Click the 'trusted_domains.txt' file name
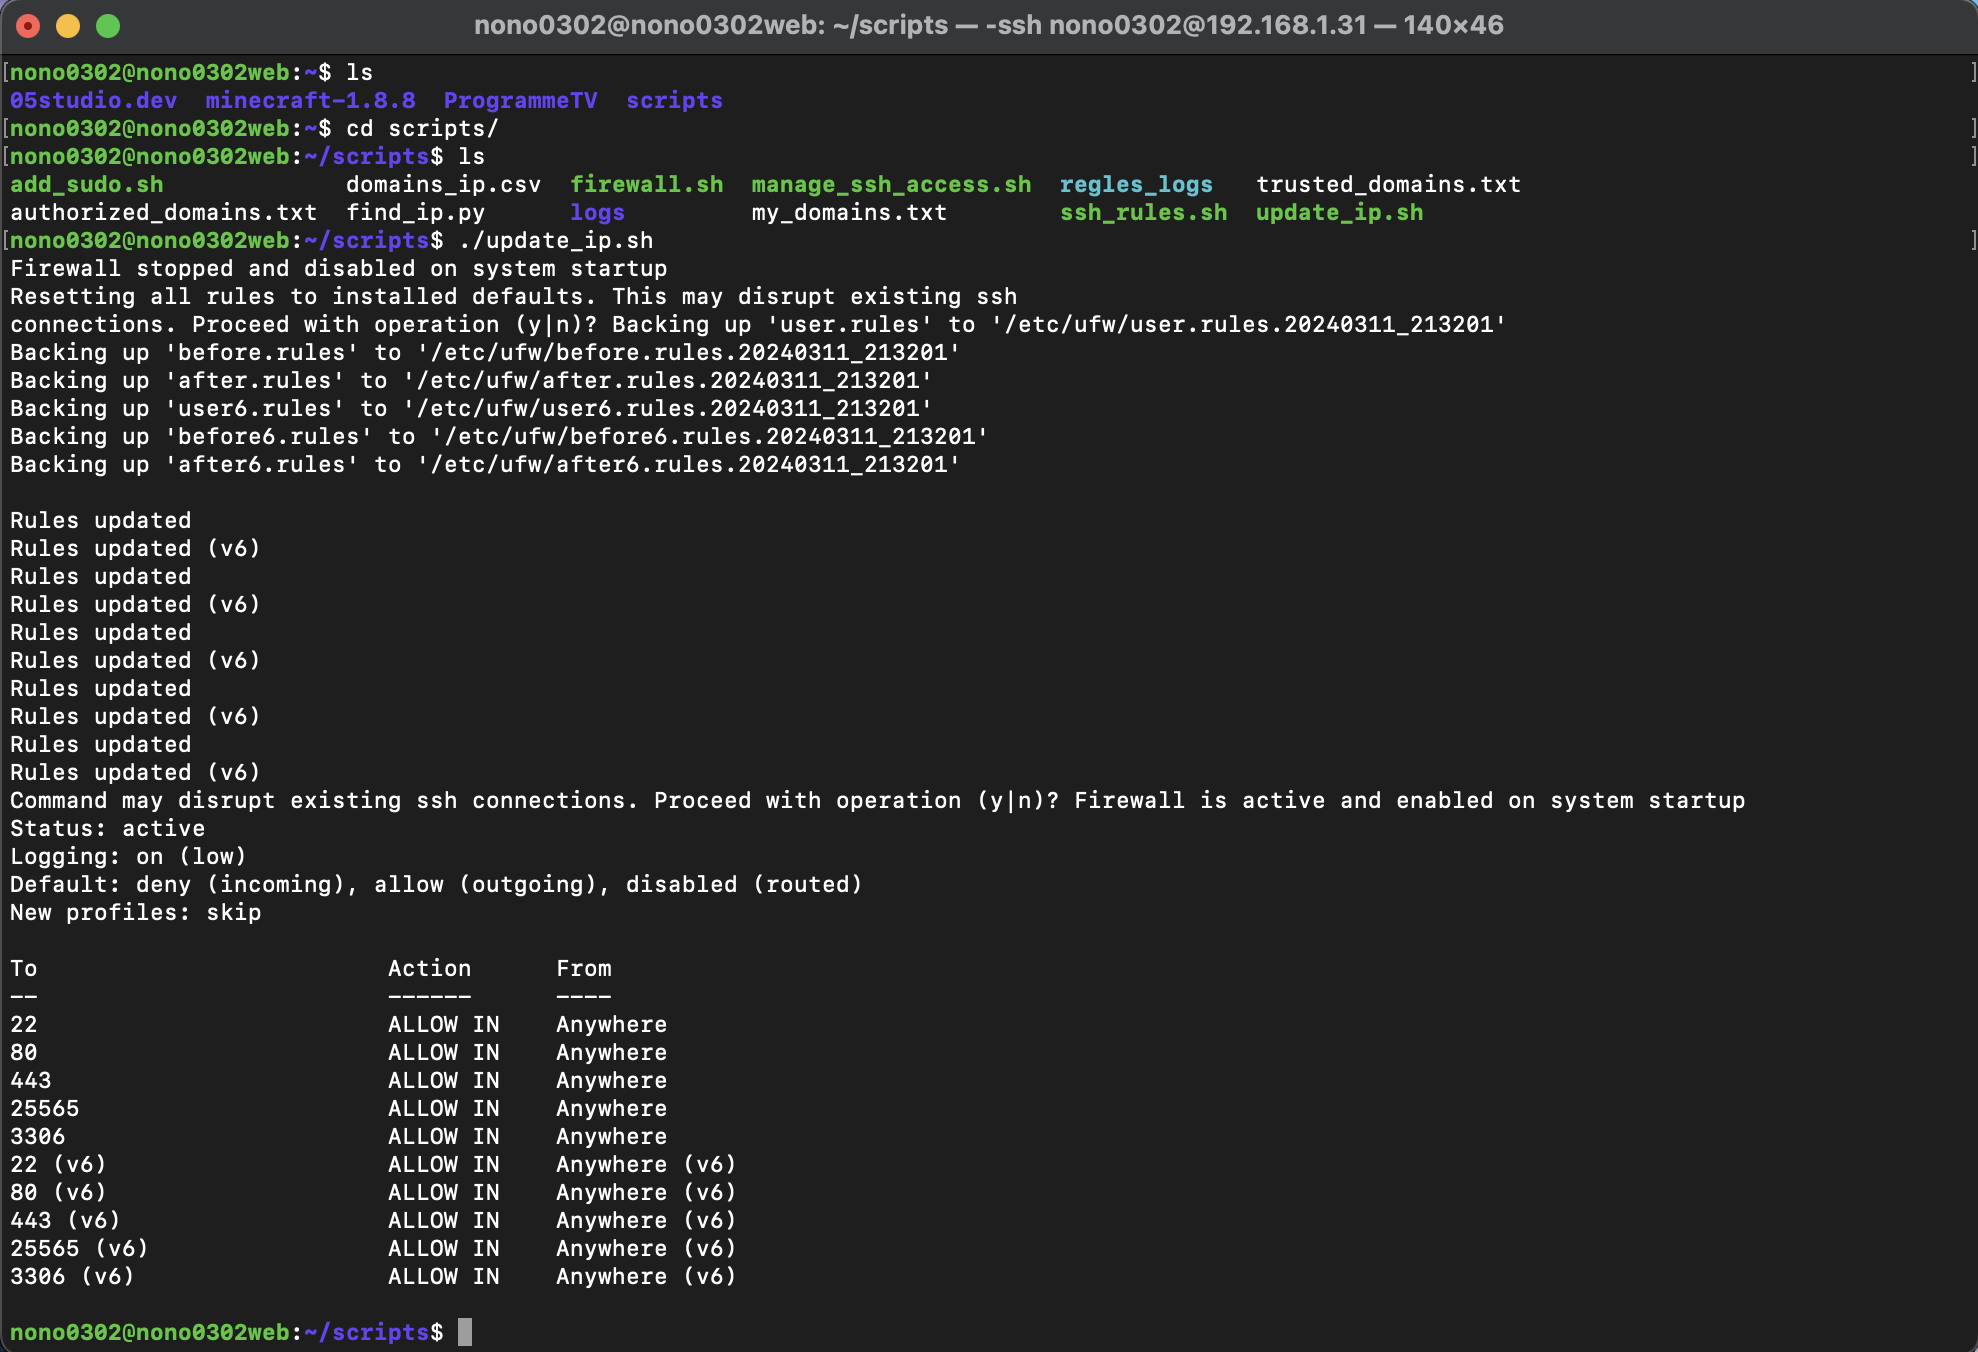This screenshot has height=1352, width=1978. [1389, 184]
